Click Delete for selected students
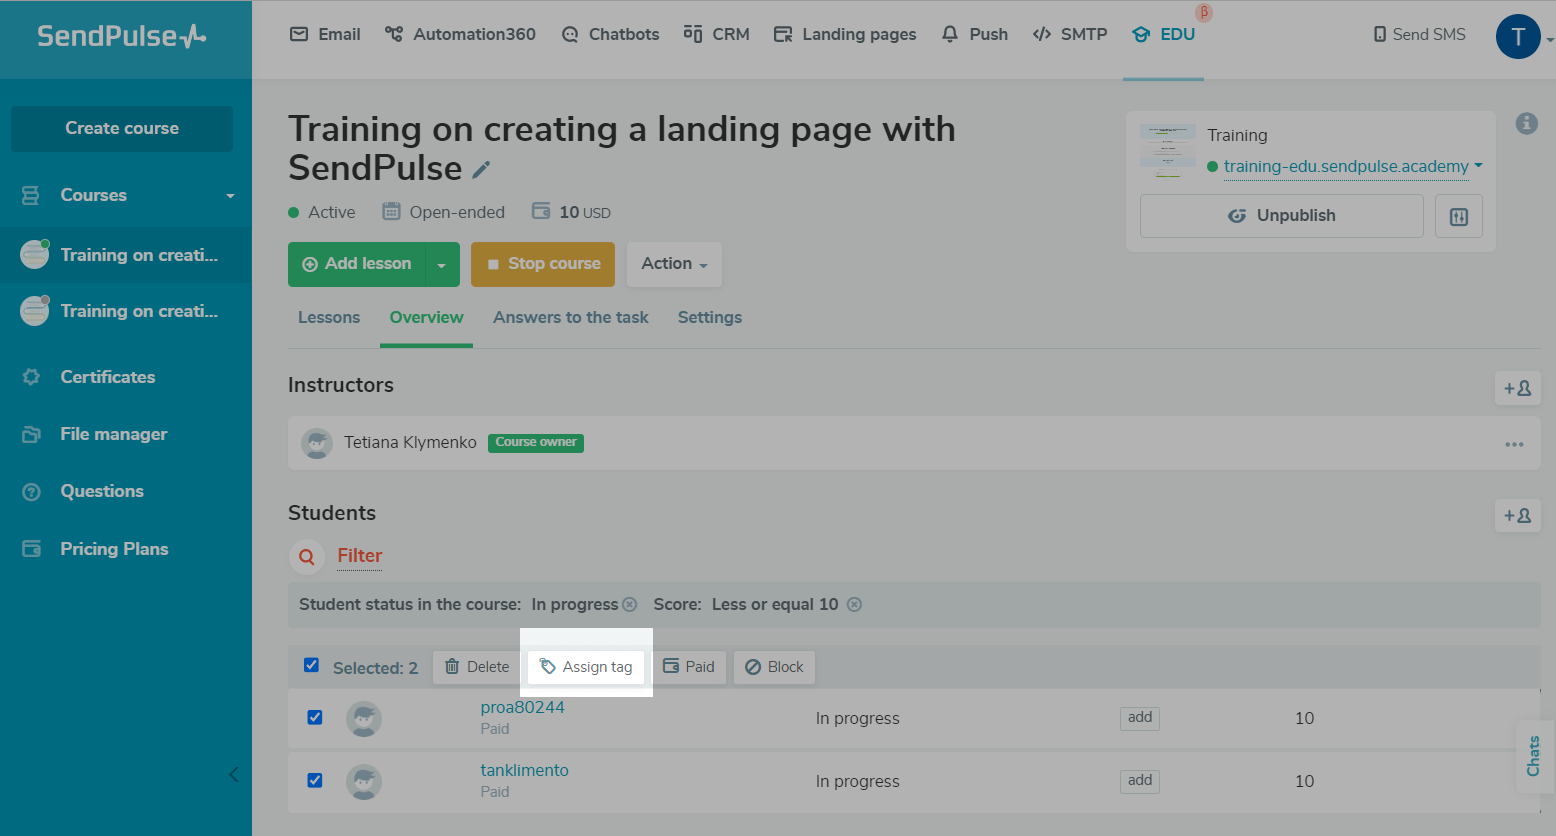This screenshot has height=836, width=1556. [x=476, y=667]
